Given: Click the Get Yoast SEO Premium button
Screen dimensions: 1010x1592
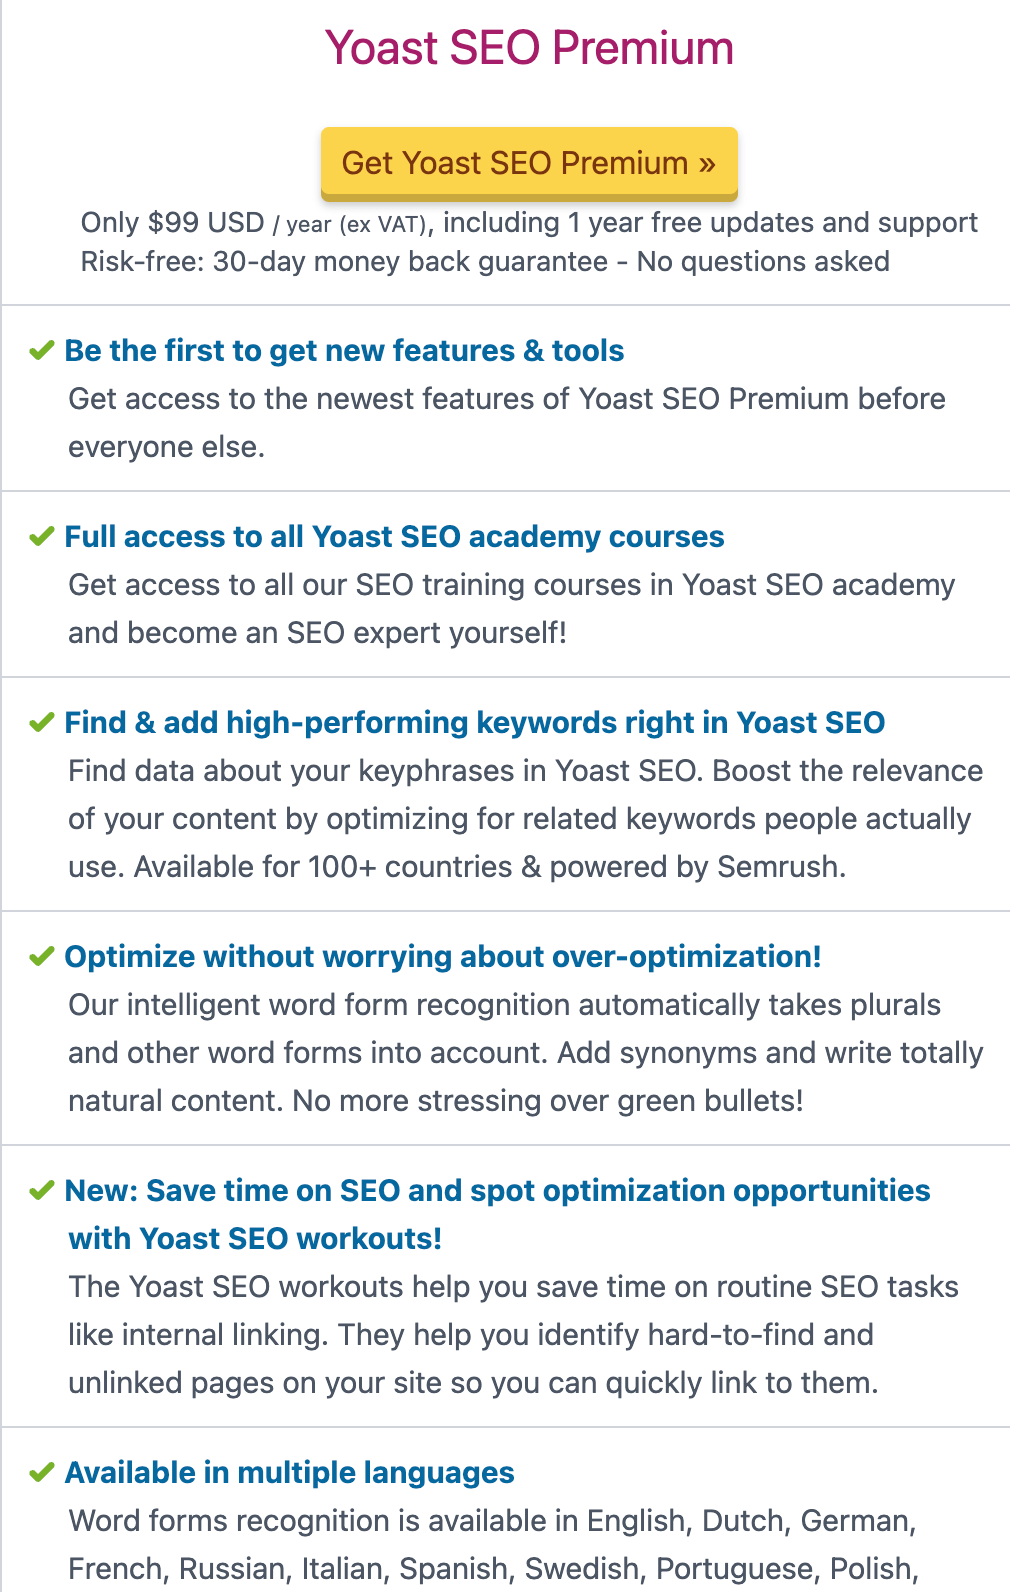Looking at the screenshot, I should (x=528, y=163).
